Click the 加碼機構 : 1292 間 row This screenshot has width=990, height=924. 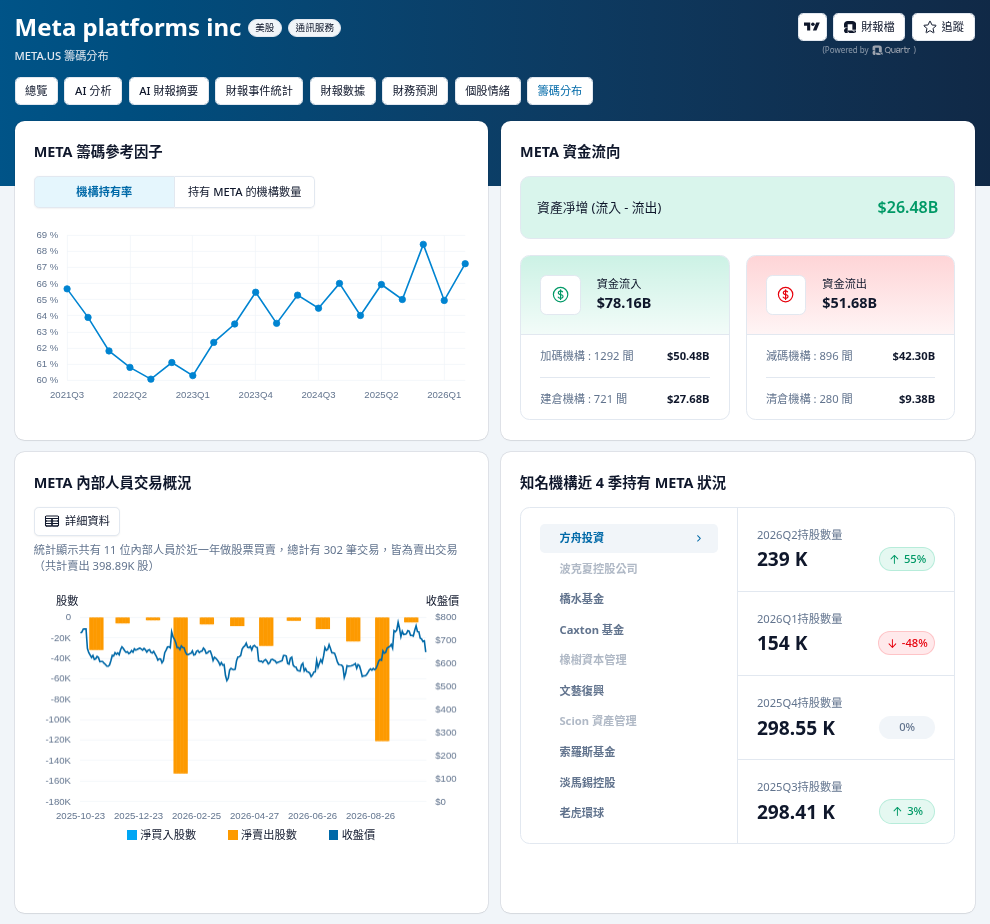click(624, 356)
